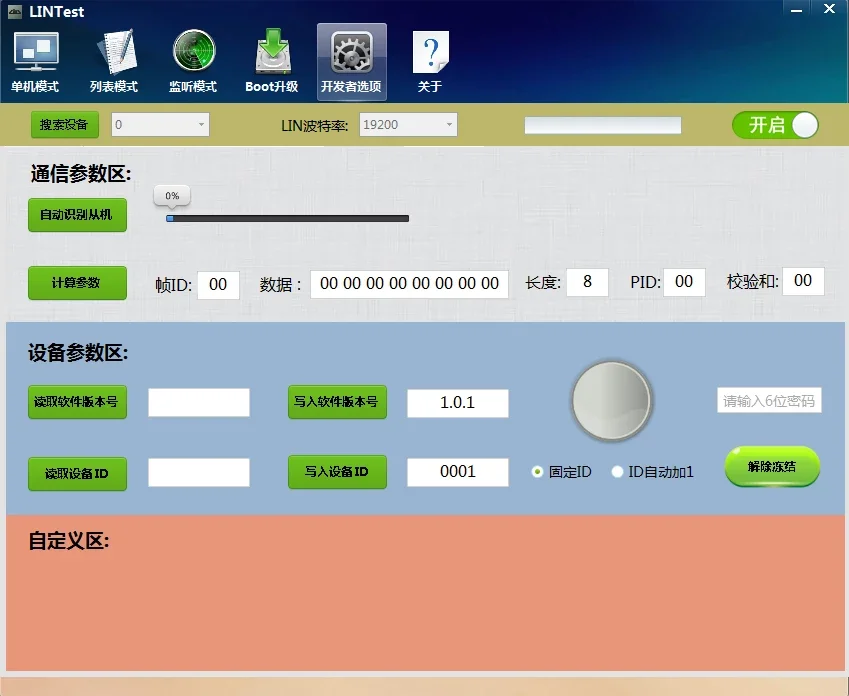Open 开发者选项 gear icon
849x696 pixels.
tap(352, 52)
